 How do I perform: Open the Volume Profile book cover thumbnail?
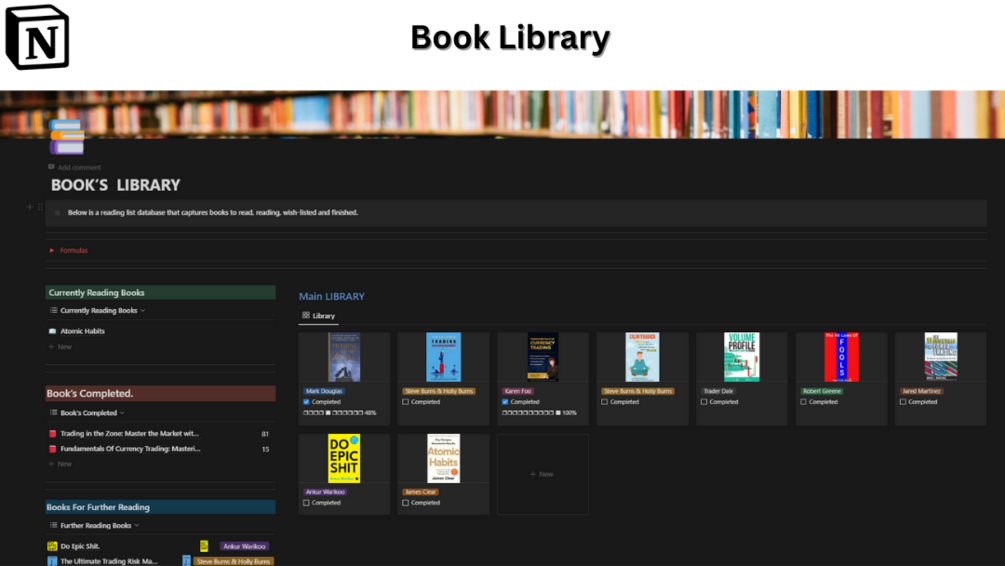[742, 357]
